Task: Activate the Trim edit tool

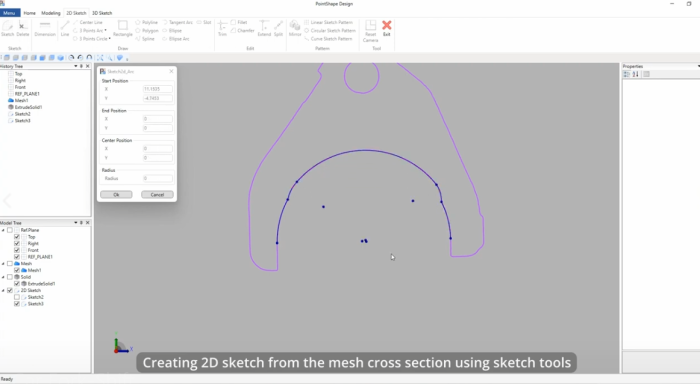Action: pos(222,28)
